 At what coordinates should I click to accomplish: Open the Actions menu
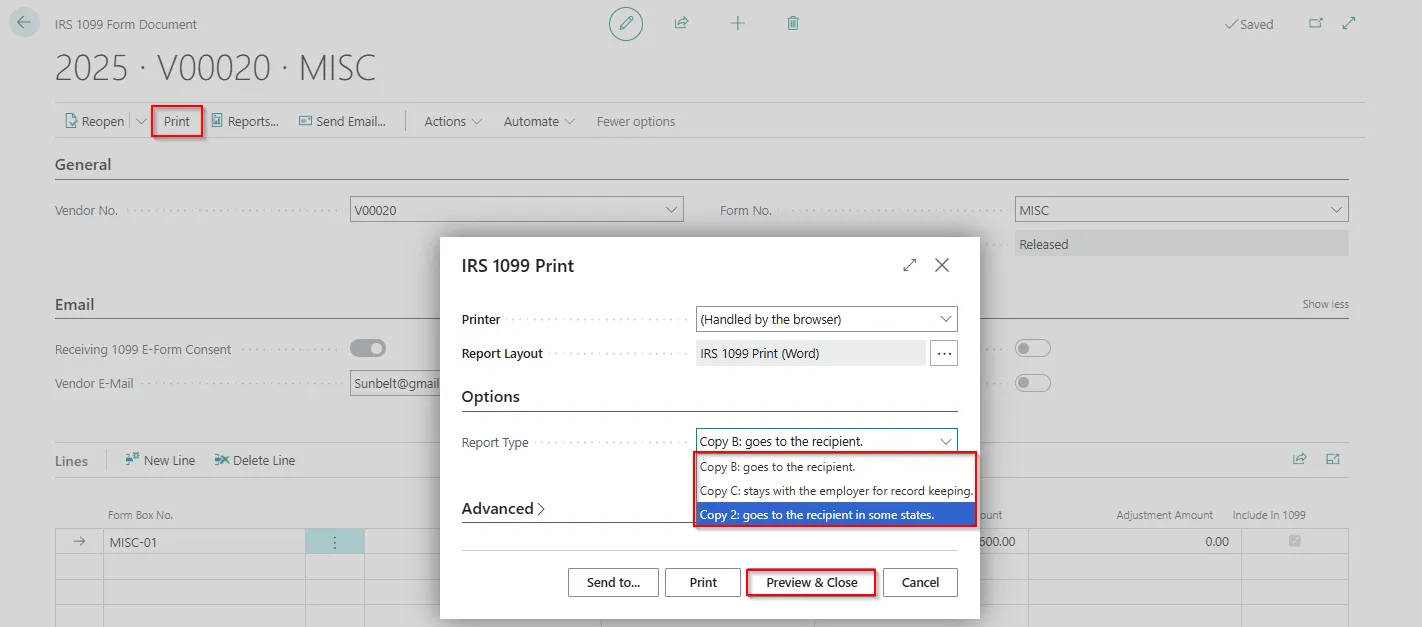click(453, 121)
